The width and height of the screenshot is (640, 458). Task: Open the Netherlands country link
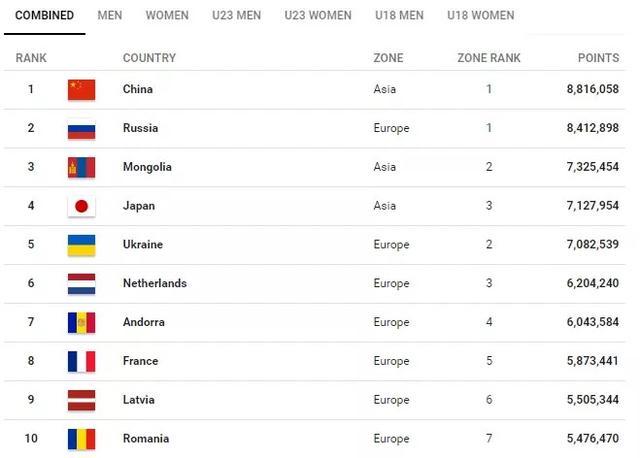click(154, 283)
